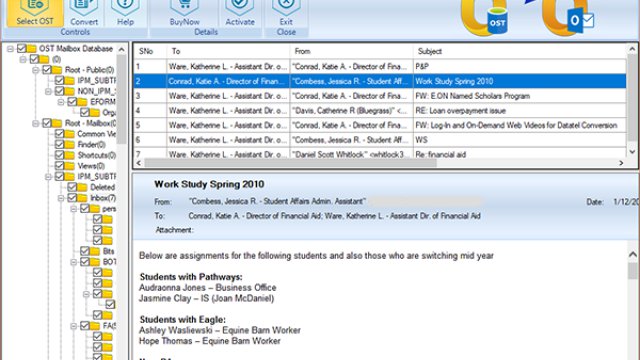Screen dimensions: 640x360
Task: Sort by the Subject column header
Action: [x=520, y=51]
